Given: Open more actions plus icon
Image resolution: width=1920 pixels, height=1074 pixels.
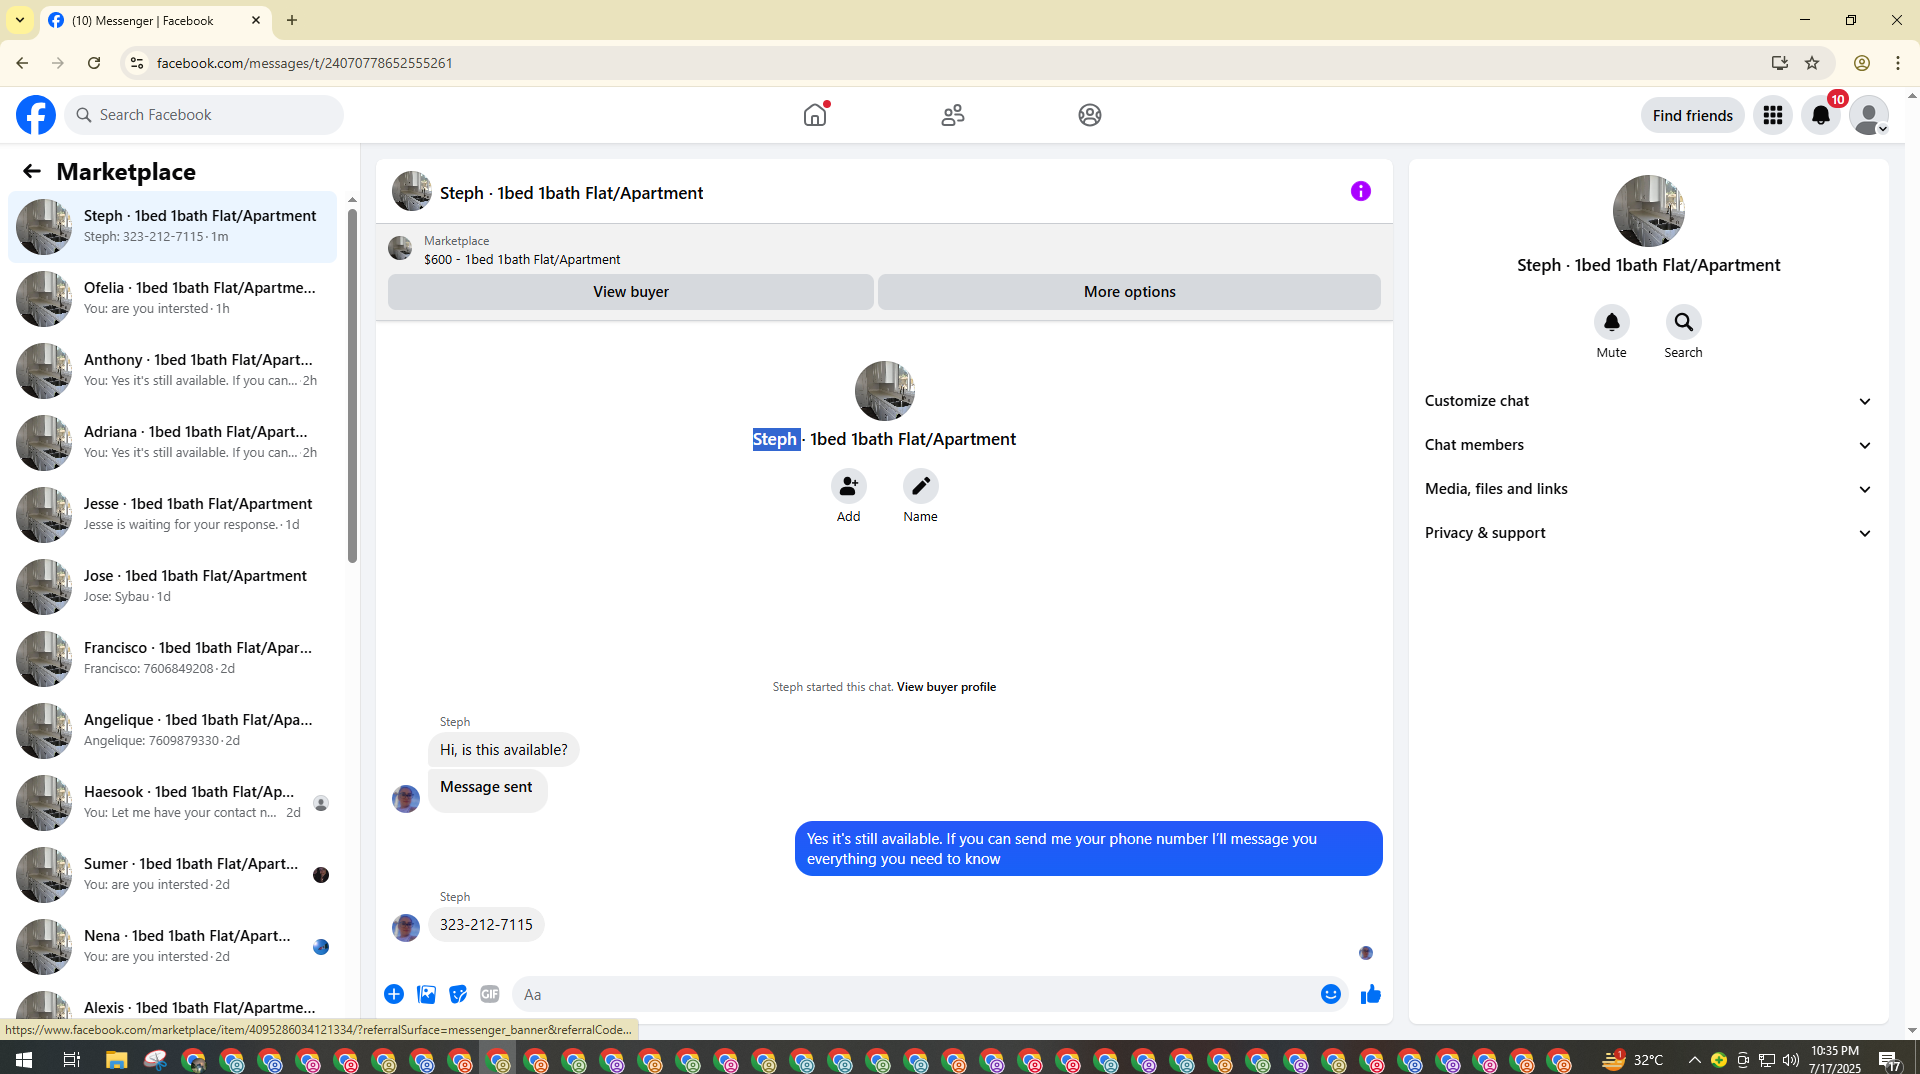Looking at the screenshot, I should (394, 994).
